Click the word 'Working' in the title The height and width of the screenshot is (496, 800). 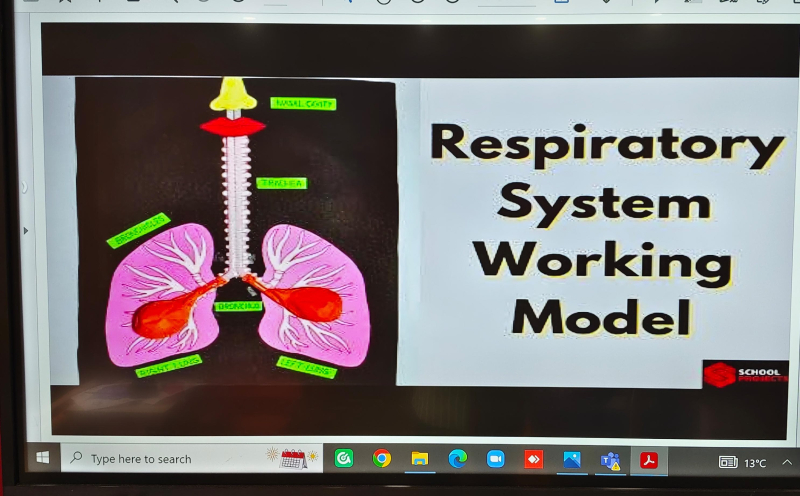[603, 263]
